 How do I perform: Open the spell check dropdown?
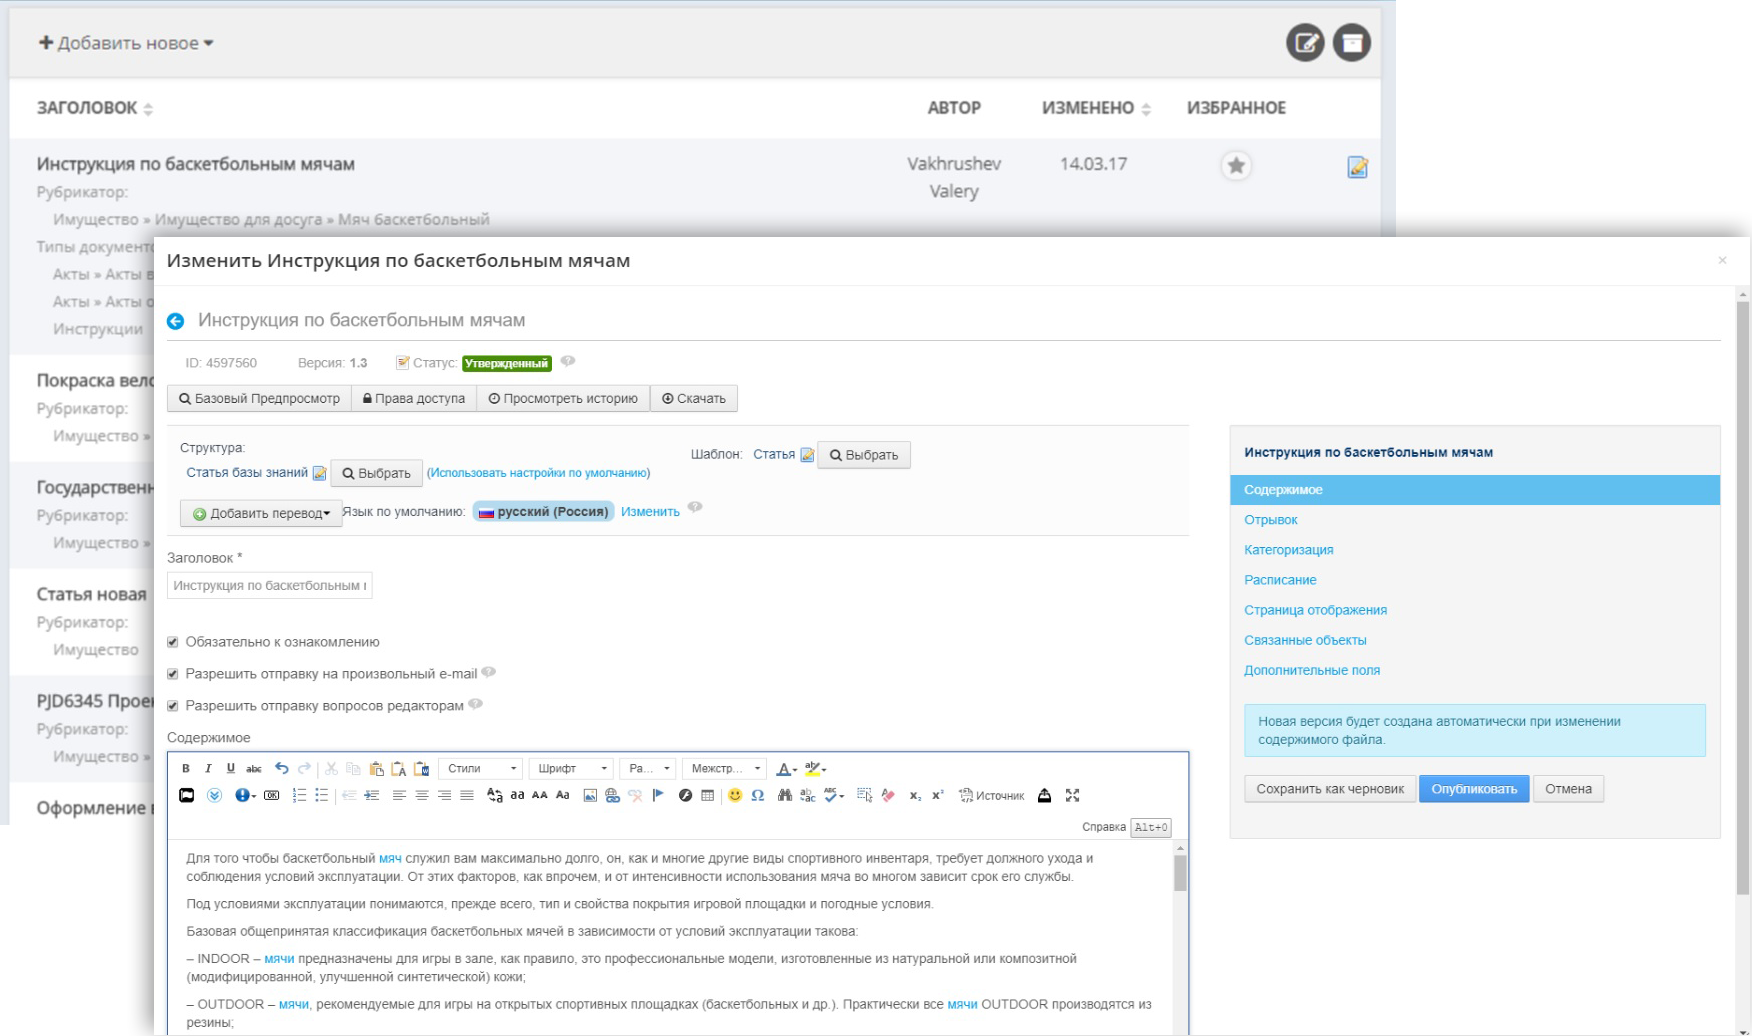834,795
